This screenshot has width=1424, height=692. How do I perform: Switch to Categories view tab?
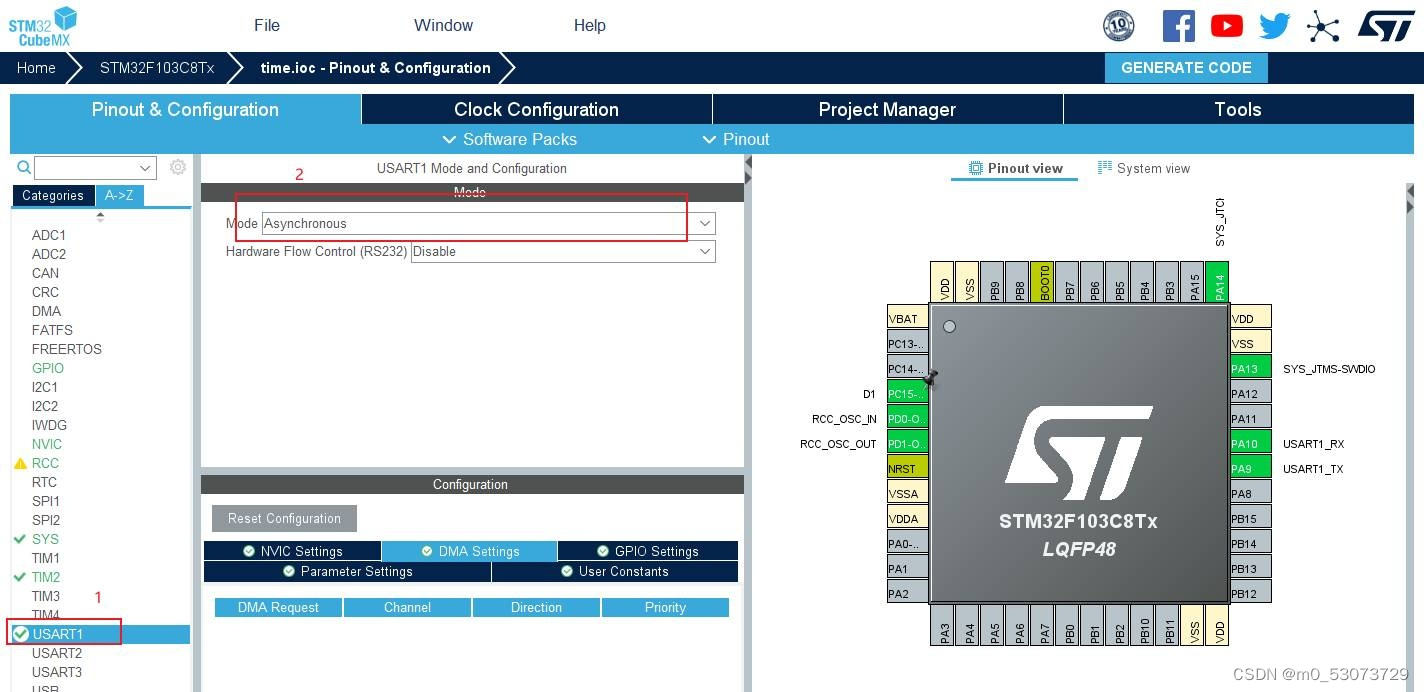pyautogui.click(x=53, y=196)
